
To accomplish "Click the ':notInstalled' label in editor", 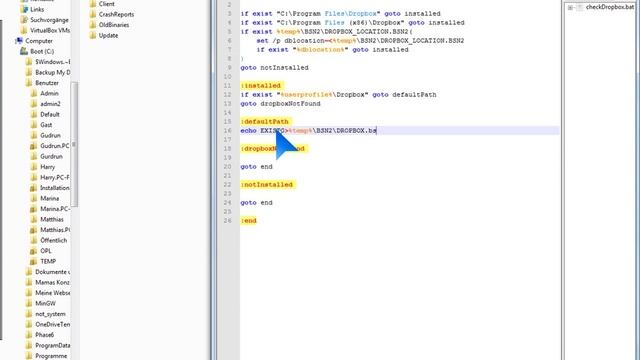I will click(x=267, y=184).
